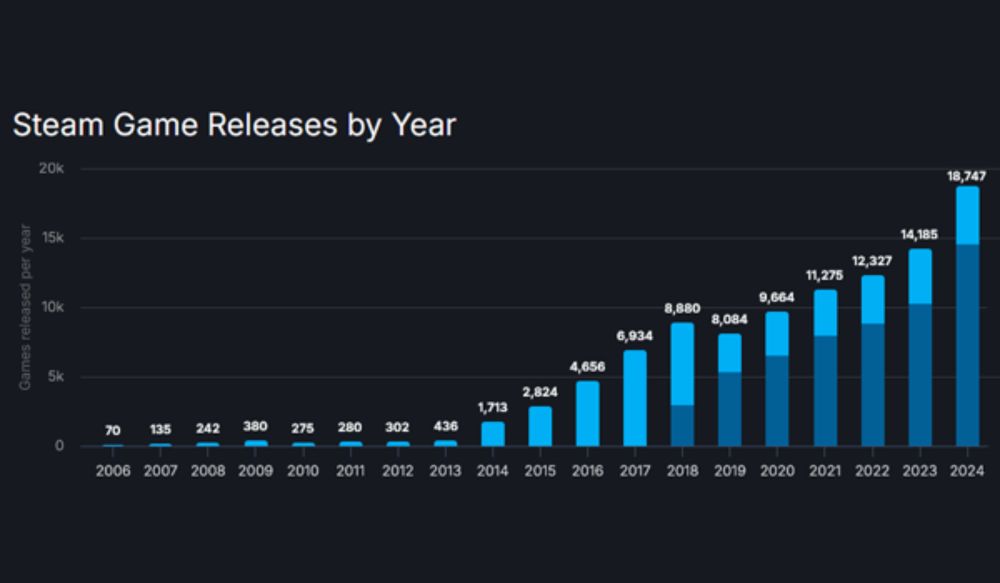Select the 2022 bar's light blue segment
Image resolution: width=1000 pixels, height=583 pixels.
[x=872, y=300]
